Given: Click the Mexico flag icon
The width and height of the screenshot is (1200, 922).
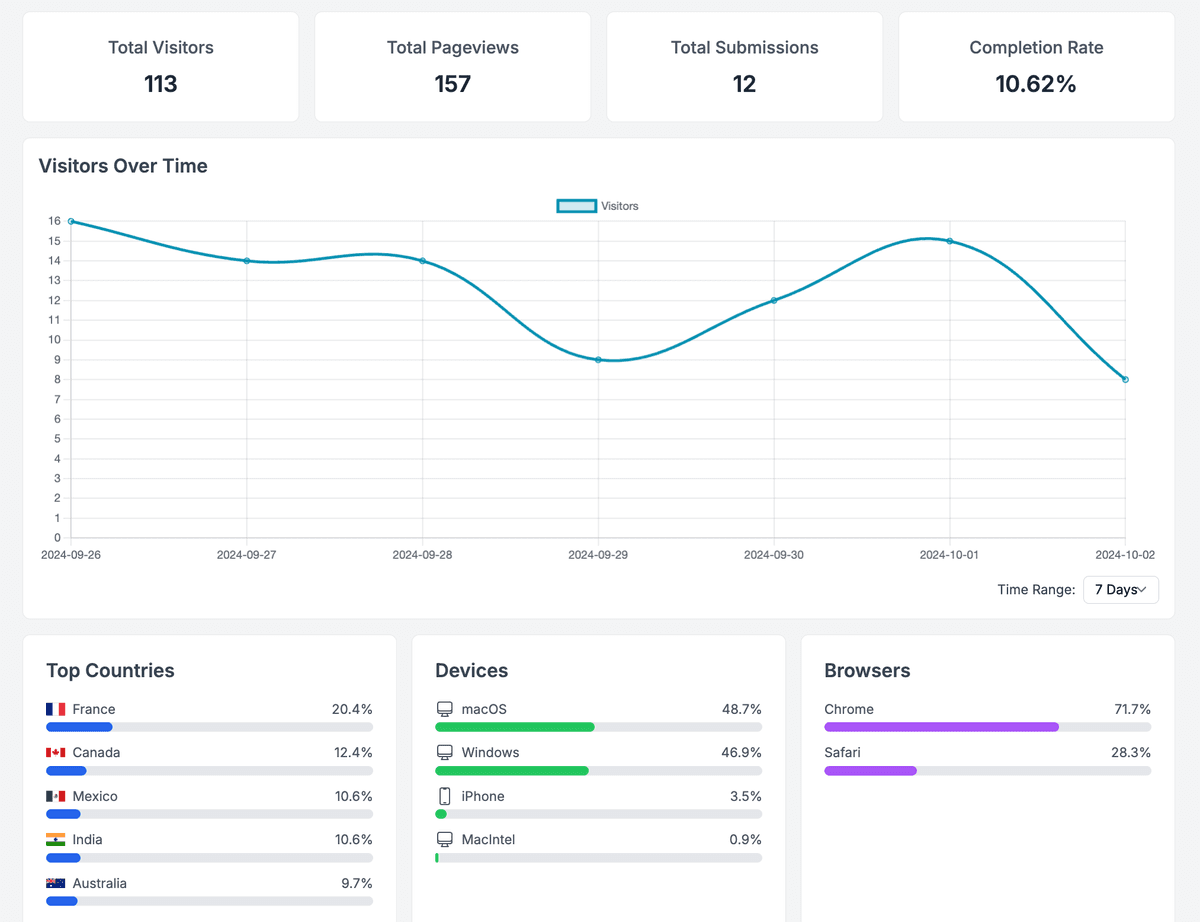Looking at the screenshot, I should click(x=57, y=796).
